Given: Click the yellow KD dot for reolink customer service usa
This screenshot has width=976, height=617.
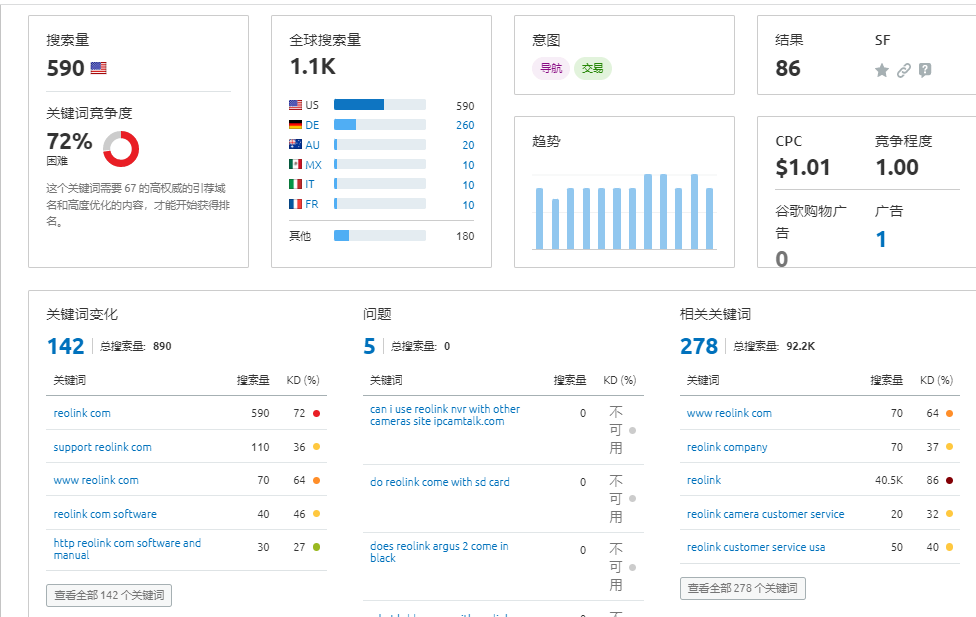Looking at the screenshot, I should click(x=949, y=547).
